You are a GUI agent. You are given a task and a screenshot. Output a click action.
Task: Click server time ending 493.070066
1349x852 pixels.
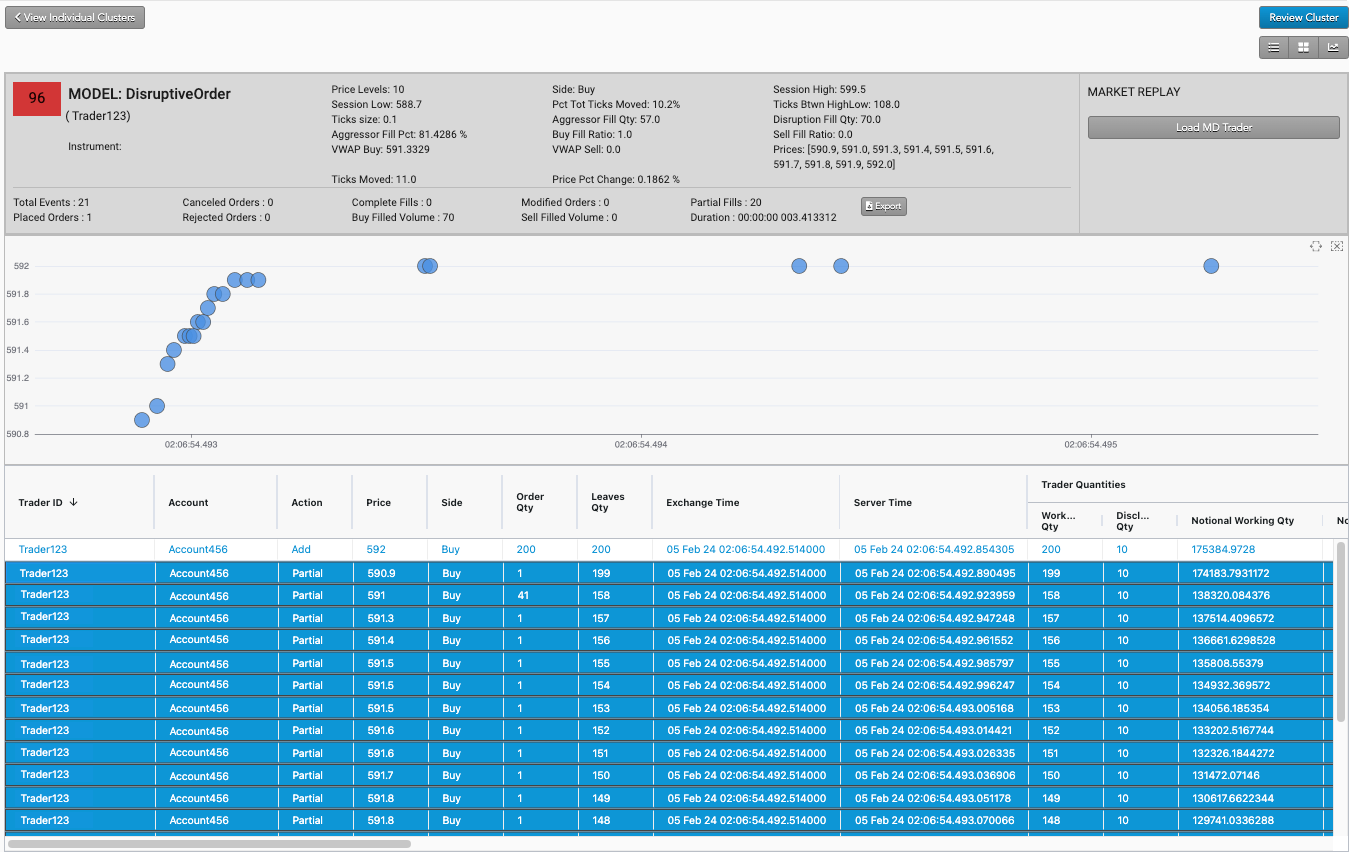(x=934, y=820)
